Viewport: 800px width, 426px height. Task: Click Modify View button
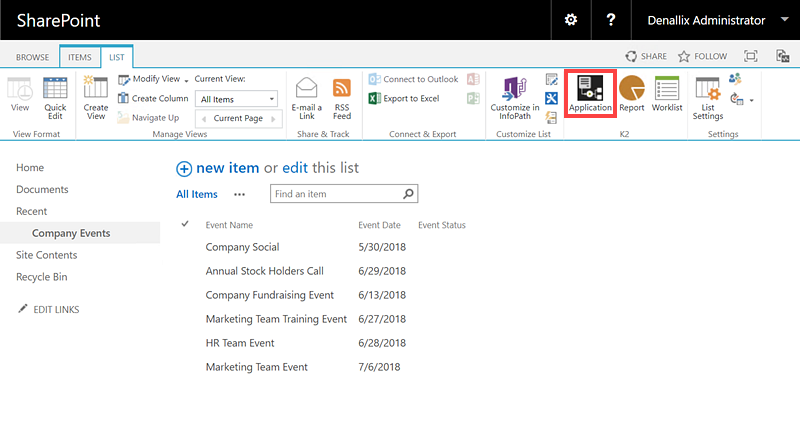pyautogui.click(x=149, y=79)
